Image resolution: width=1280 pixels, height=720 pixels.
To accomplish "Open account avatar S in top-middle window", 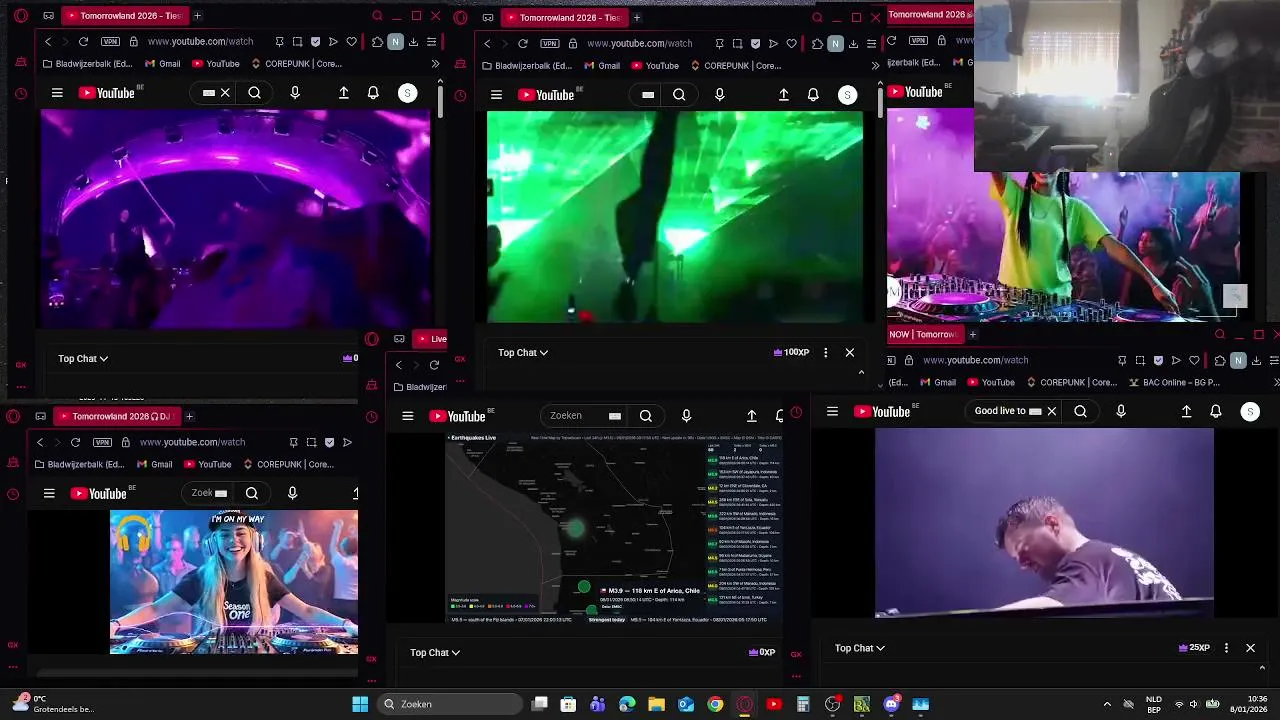I will pos(847,95).
